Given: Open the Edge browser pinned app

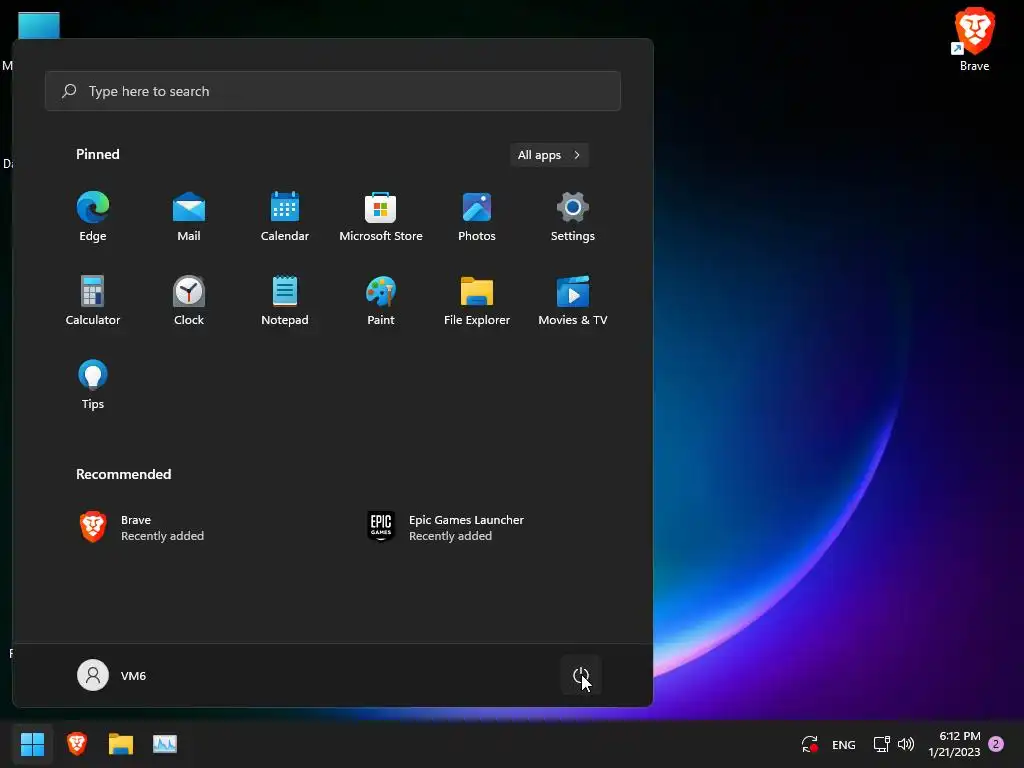Looking at the screenshot, I should [93, 217].
